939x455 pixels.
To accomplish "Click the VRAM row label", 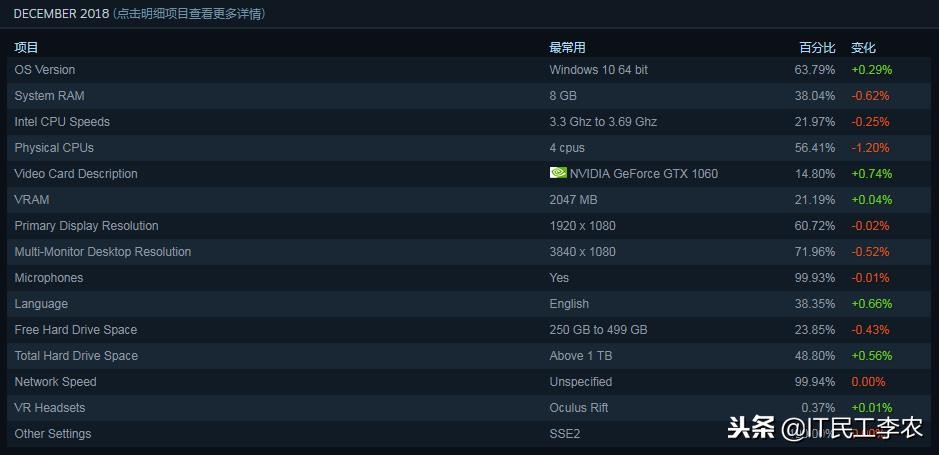I will coord(32,200).
